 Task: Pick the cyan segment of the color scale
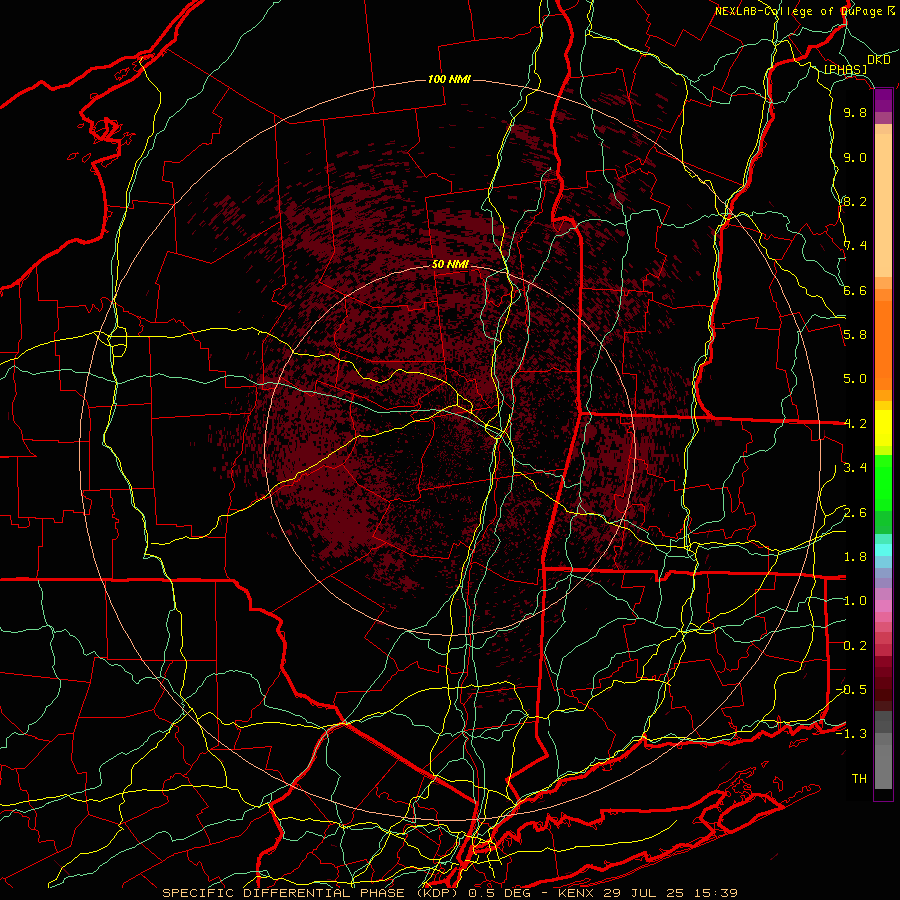883,550
